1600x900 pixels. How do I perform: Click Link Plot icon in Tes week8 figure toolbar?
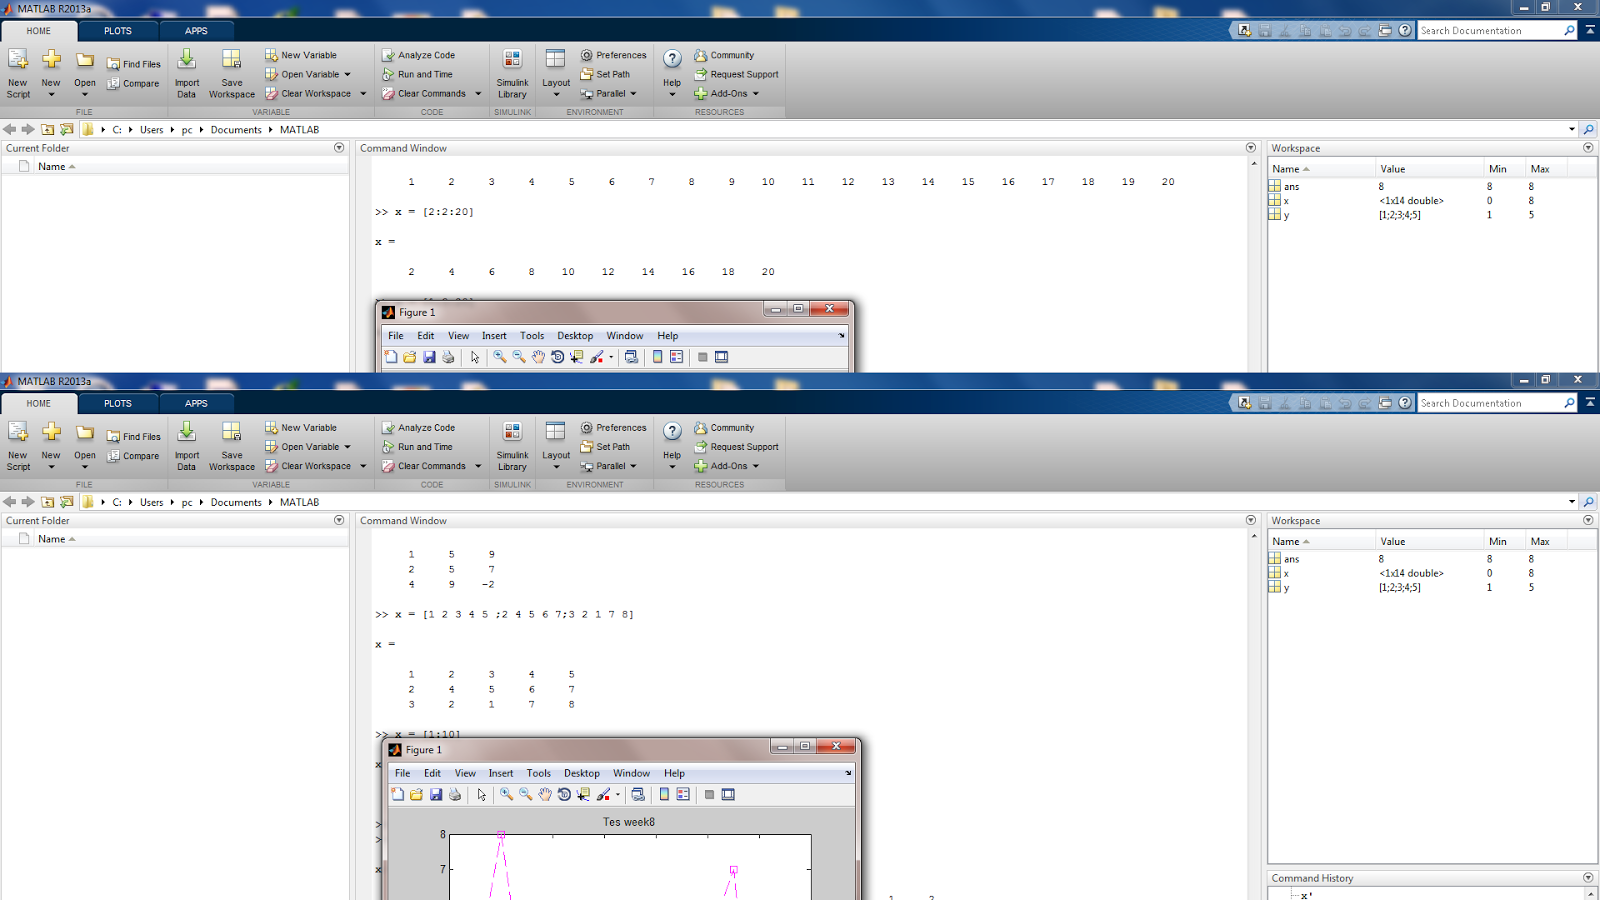(x=638, y=794)
